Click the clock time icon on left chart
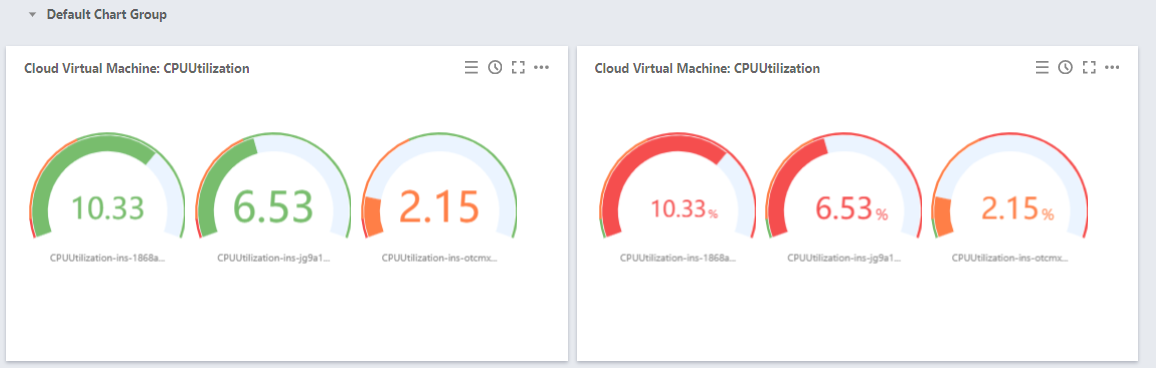 (495, 68)
